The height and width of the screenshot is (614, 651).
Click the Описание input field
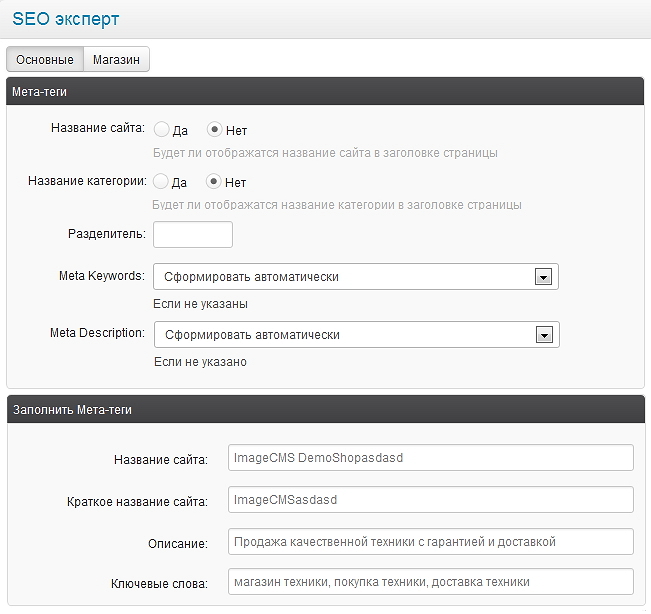point(431,541)
